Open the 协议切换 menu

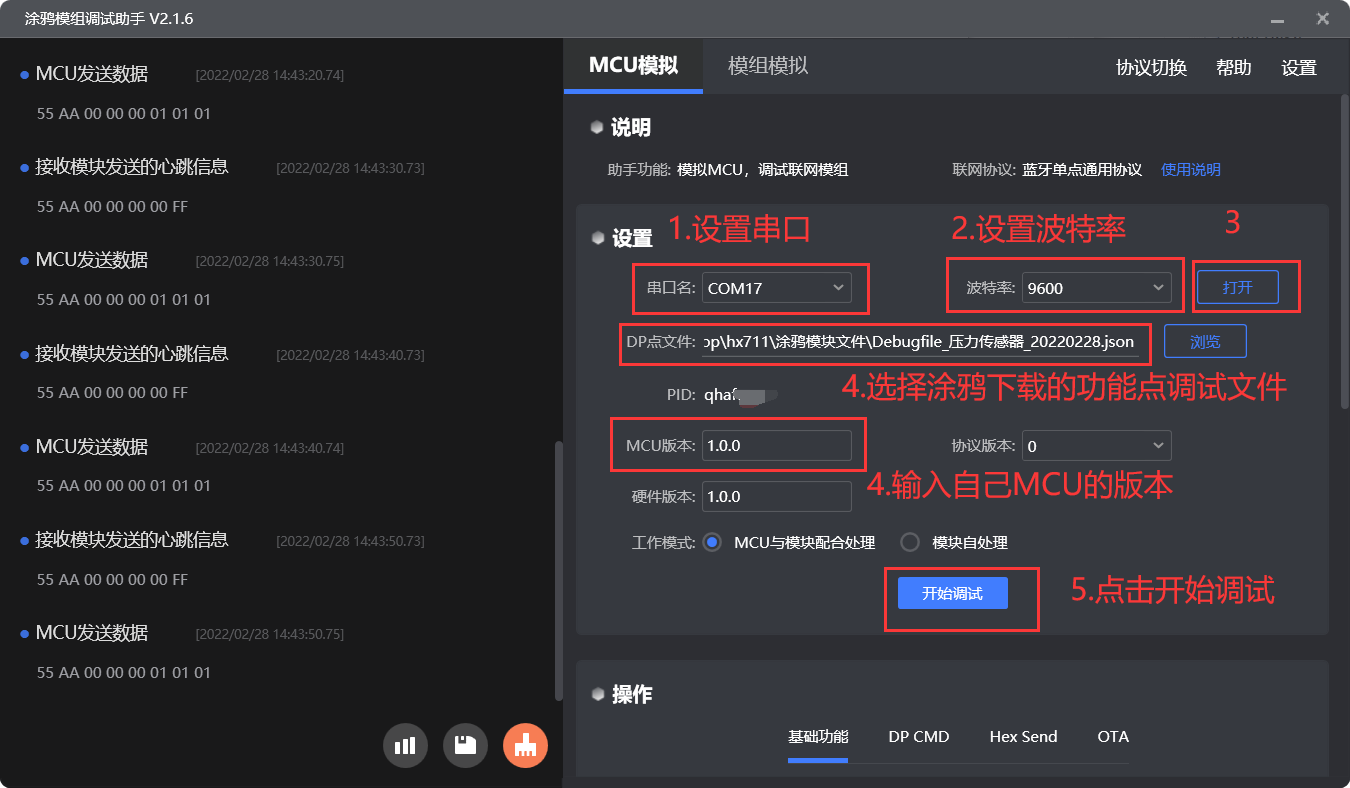pos(1151,68)
